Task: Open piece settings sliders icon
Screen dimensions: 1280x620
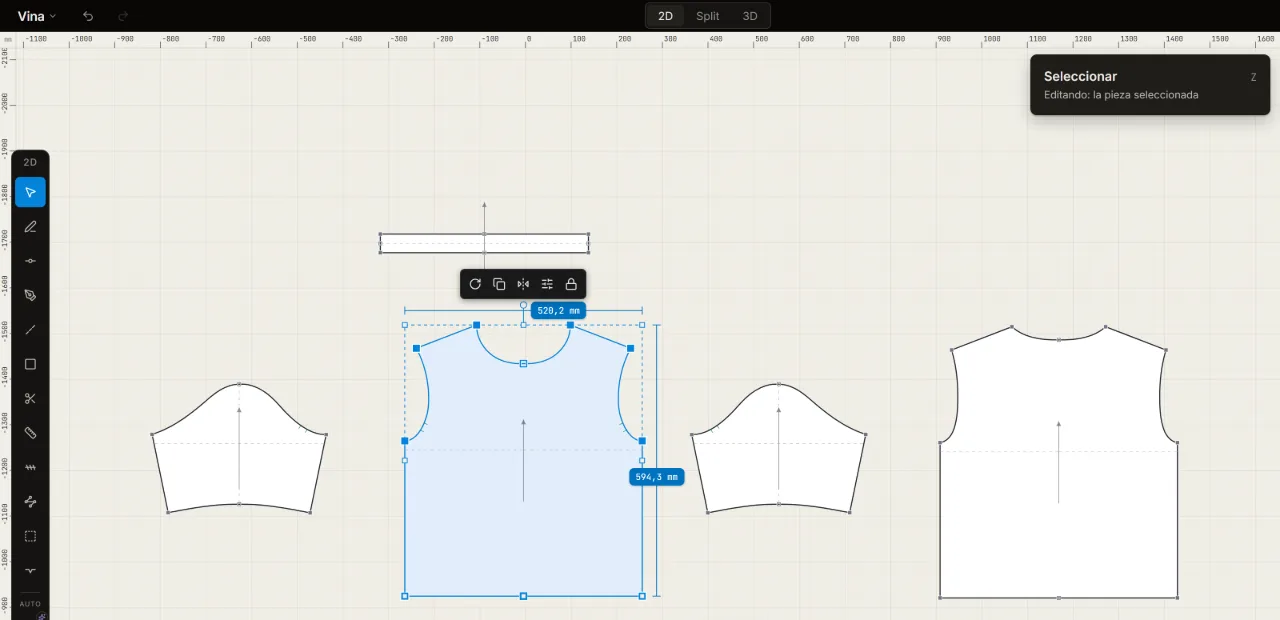Action: pos(547,284)
